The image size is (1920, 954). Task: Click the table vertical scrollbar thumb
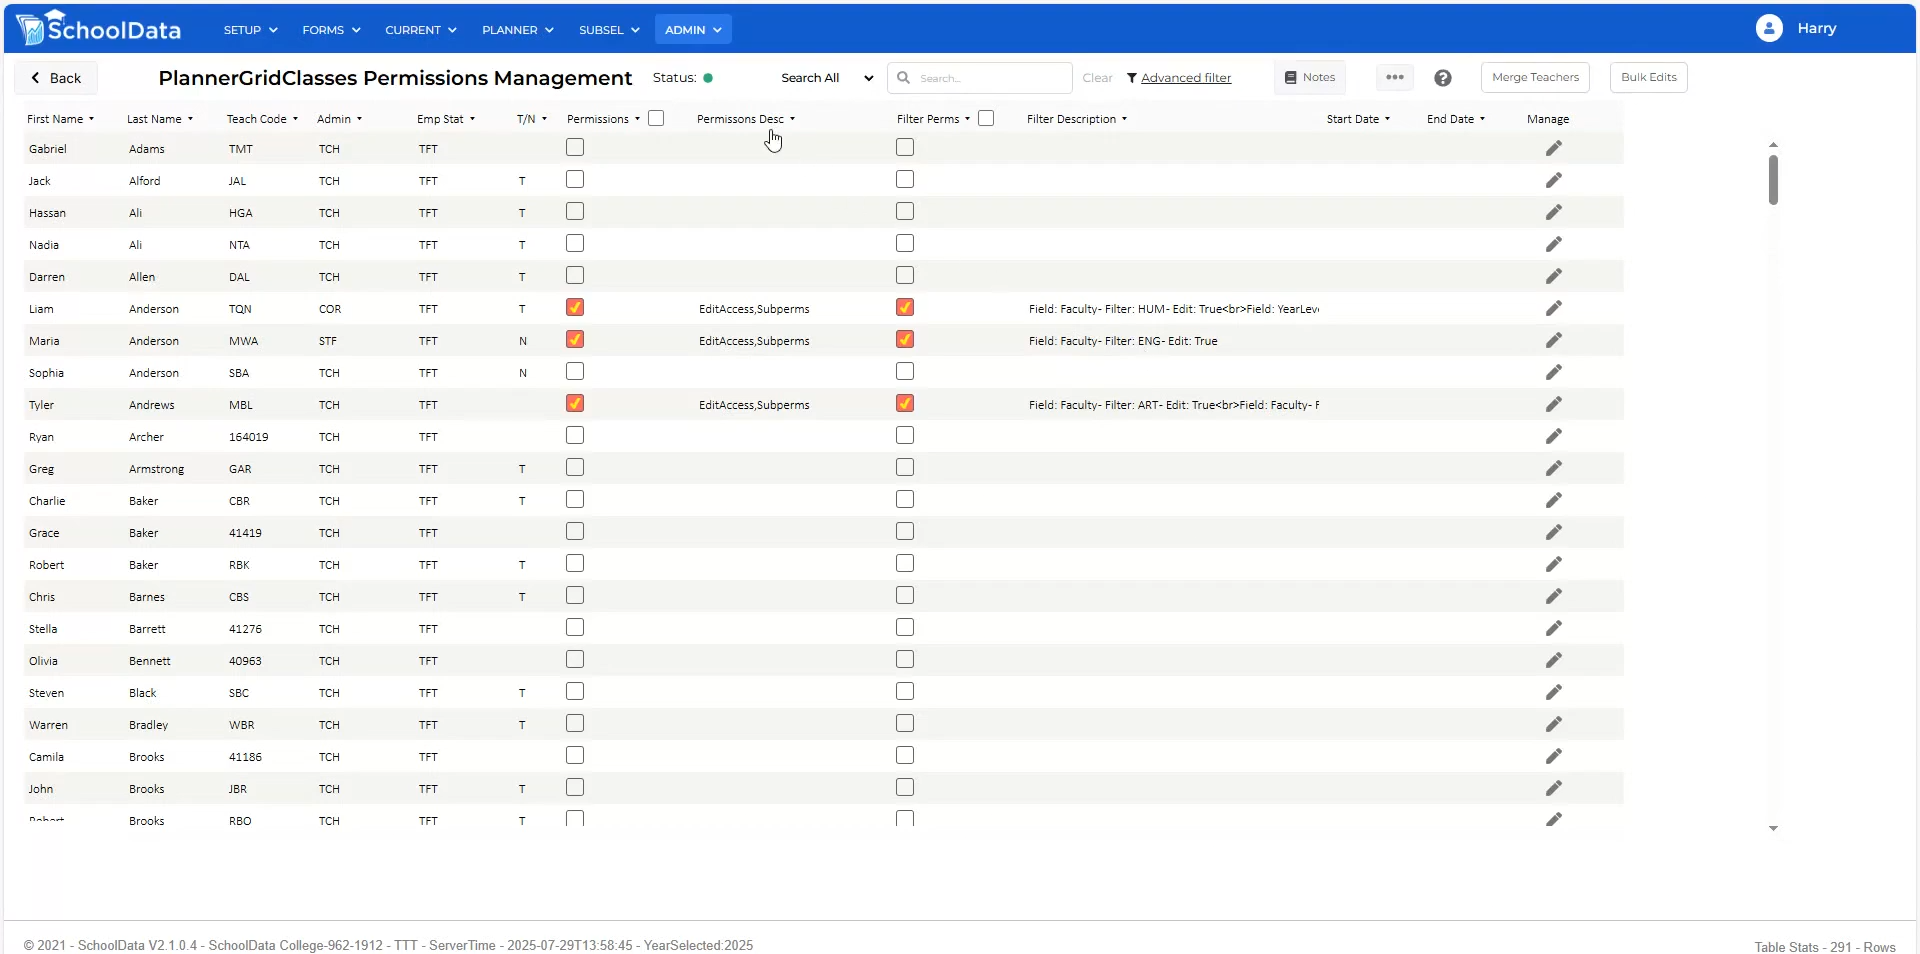pos(1773,180)
